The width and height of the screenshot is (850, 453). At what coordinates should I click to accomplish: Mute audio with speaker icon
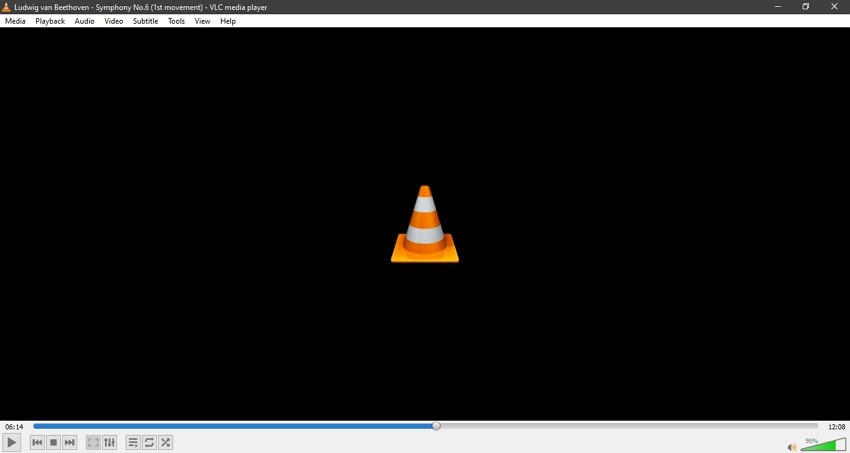pyautogui.click(x=792, y=447)
